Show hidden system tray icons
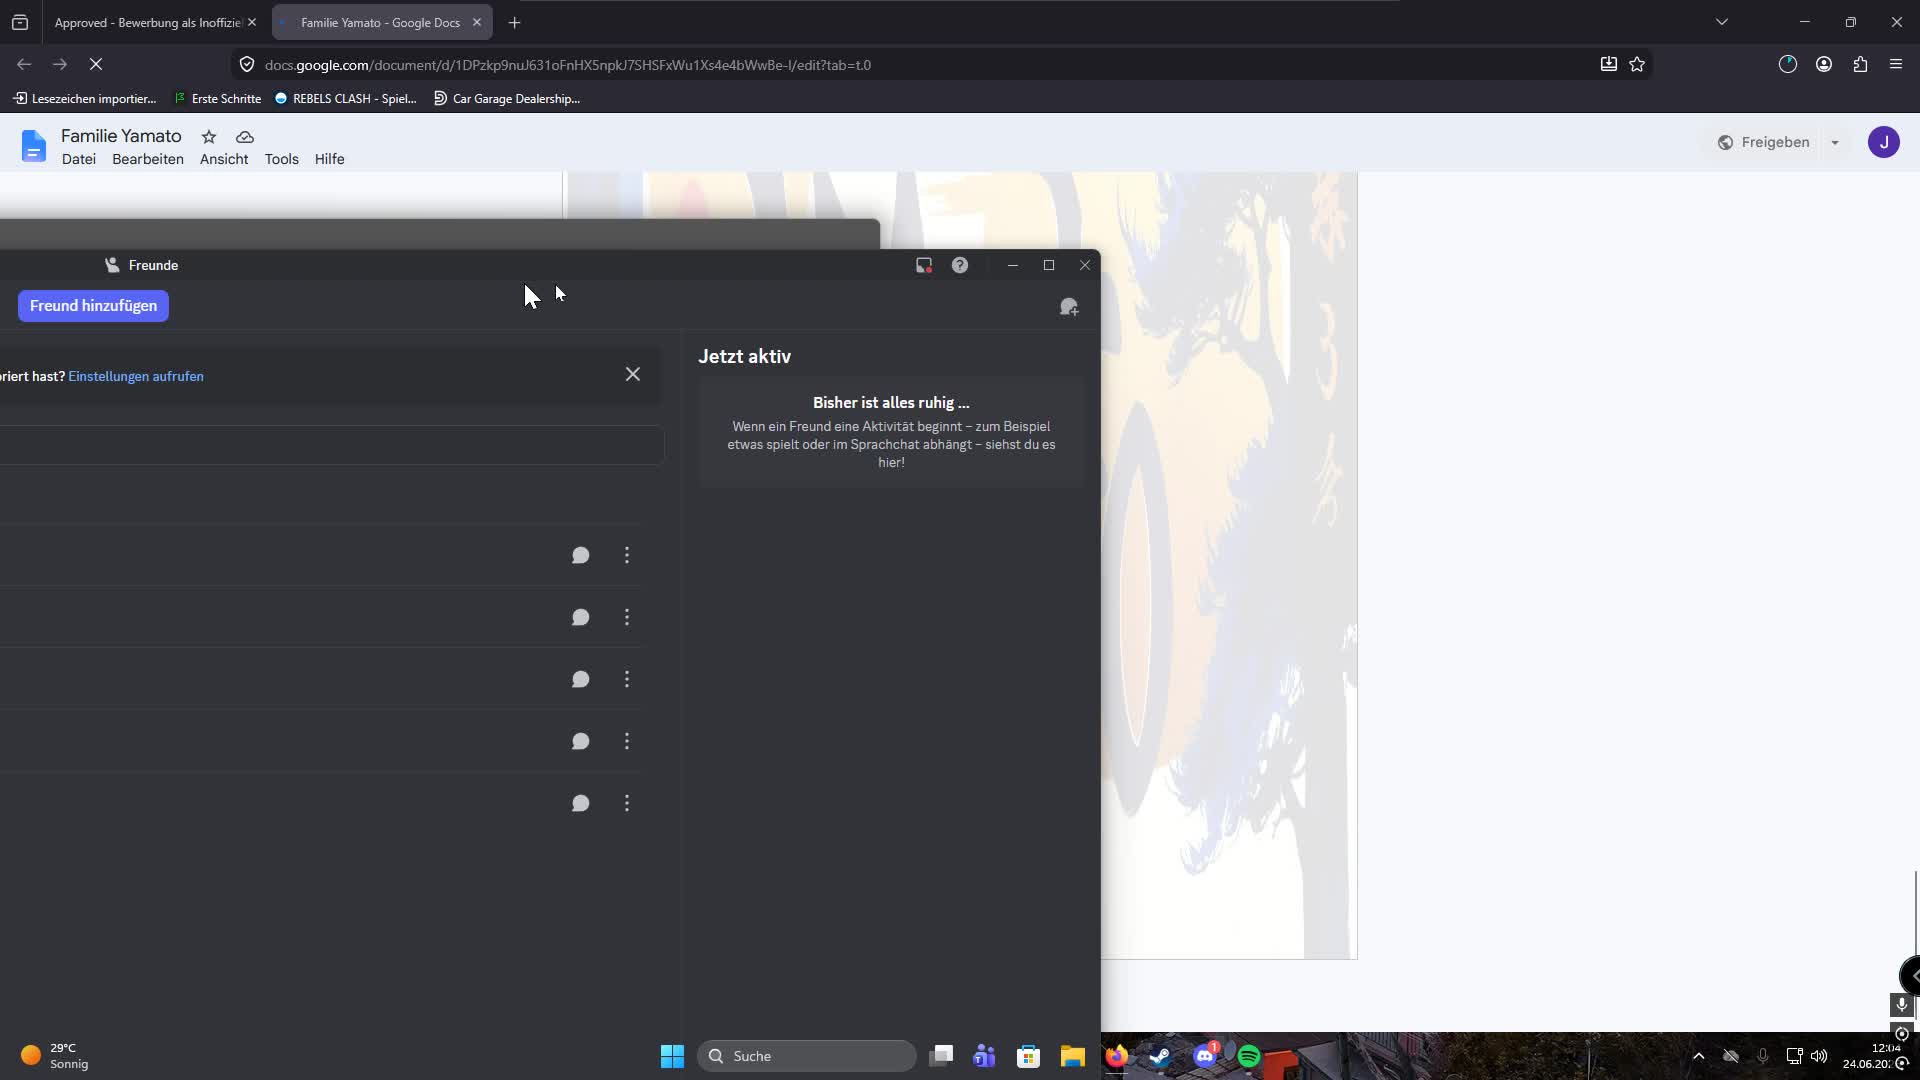The height and width of the screenshot is (1080, 1920). (1698, 1056)
